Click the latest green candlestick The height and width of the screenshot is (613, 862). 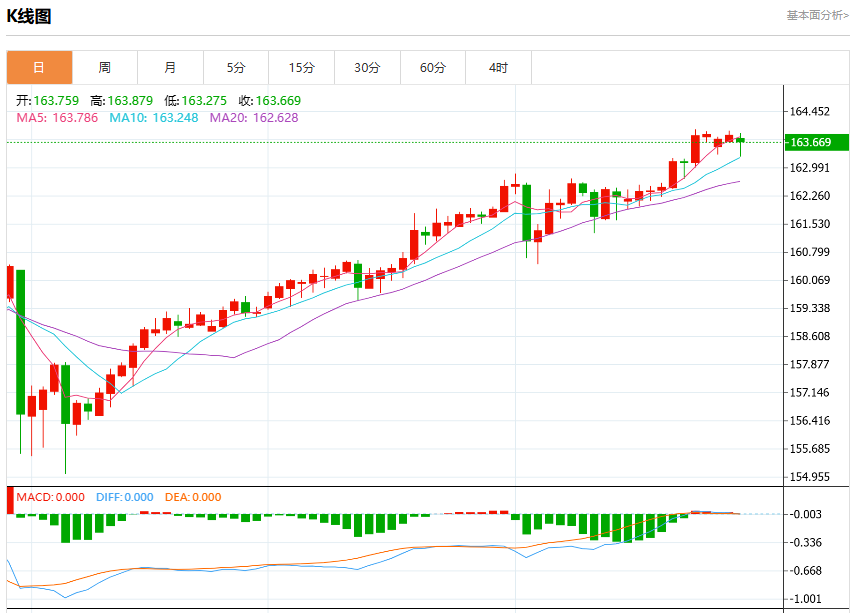point(741,140)
